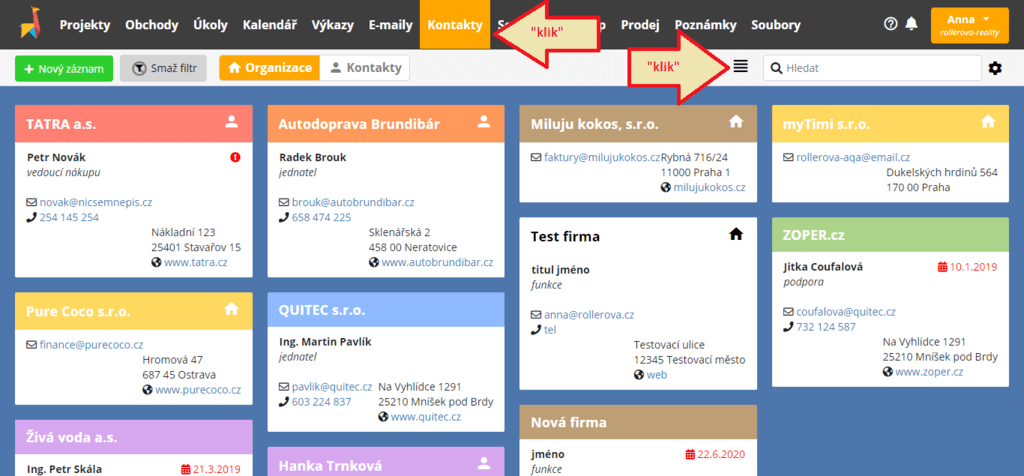Screen dimensions: 1024x476
Task: Email pavlik@quitec.cz
Action: coord(332,387)
